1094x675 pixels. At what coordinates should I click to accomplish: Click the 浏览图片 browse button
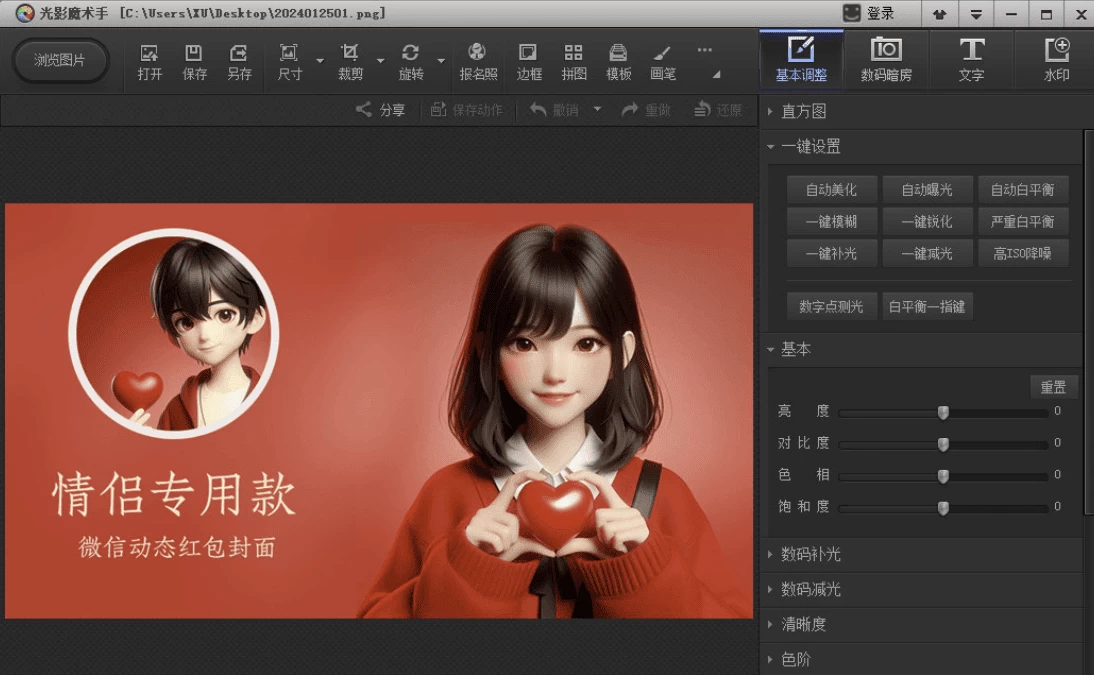(60, 60)
